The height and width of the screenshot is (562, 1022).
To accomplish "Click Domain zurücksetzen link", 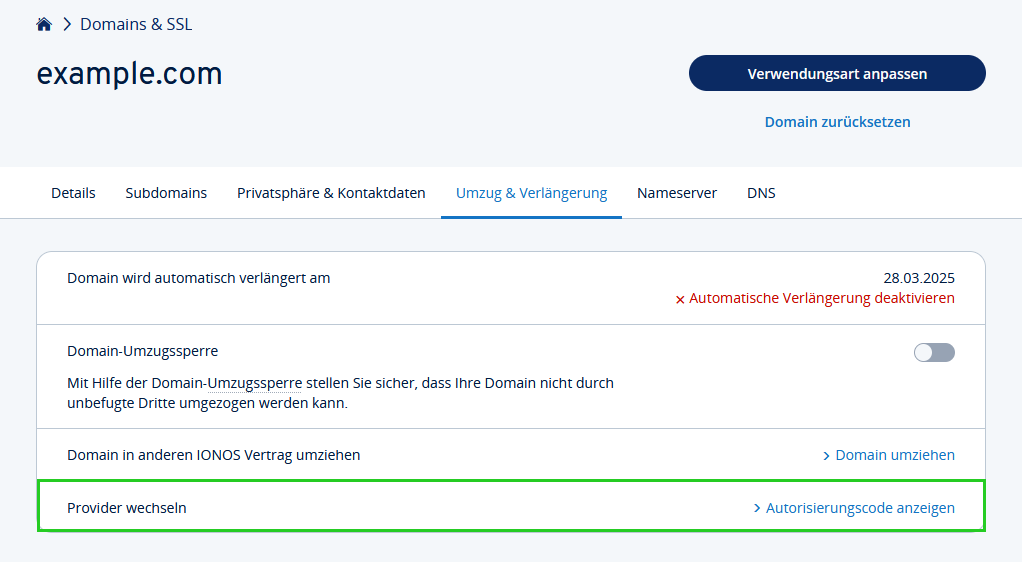I will [x=837, y=122].
